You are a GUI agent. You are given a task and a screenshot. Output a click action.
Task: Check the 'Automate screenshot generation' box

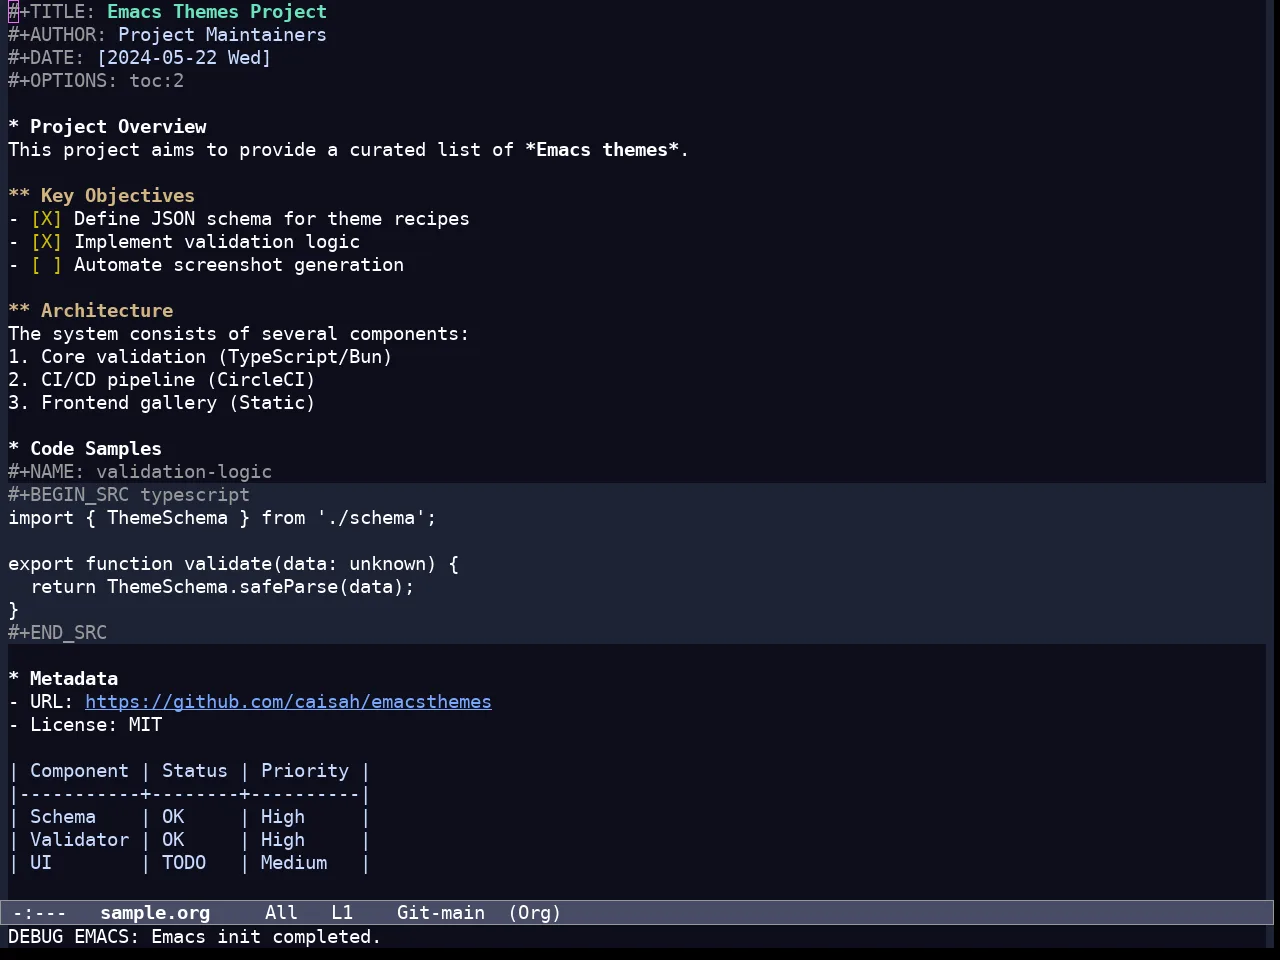pyautogui.click(x=46, y=265)
